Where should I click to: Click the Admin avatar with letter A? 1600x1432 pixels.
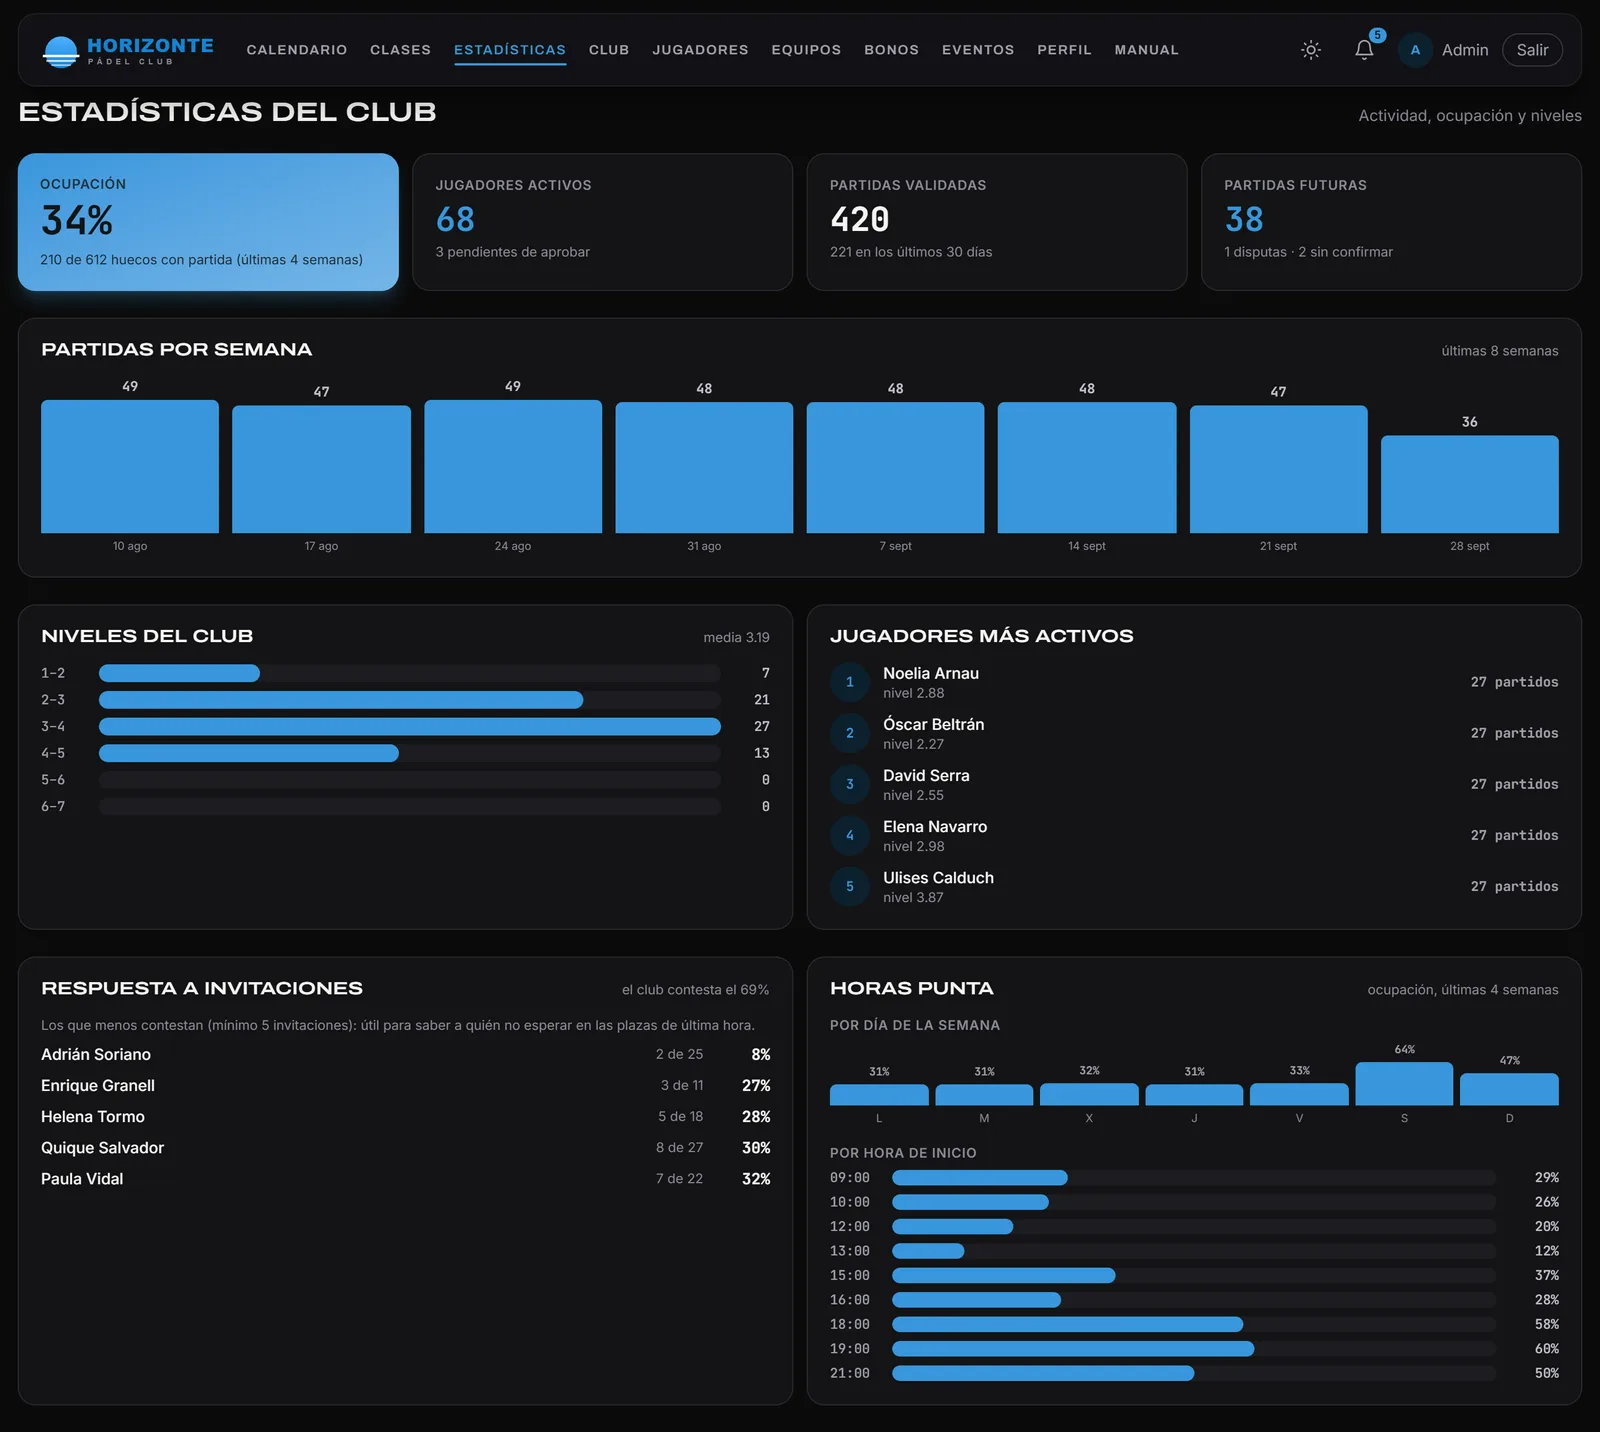[1415, 50]
